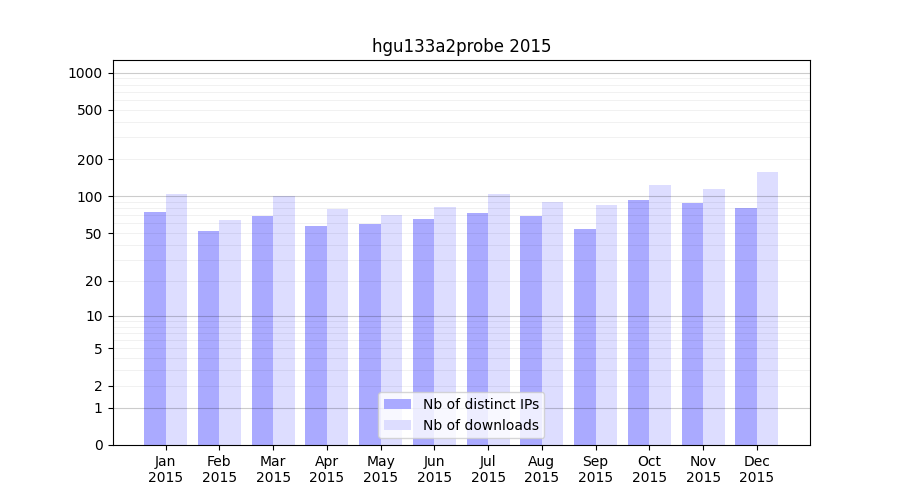Pick the Jul 2015 downloads bar

coord(499,319)
